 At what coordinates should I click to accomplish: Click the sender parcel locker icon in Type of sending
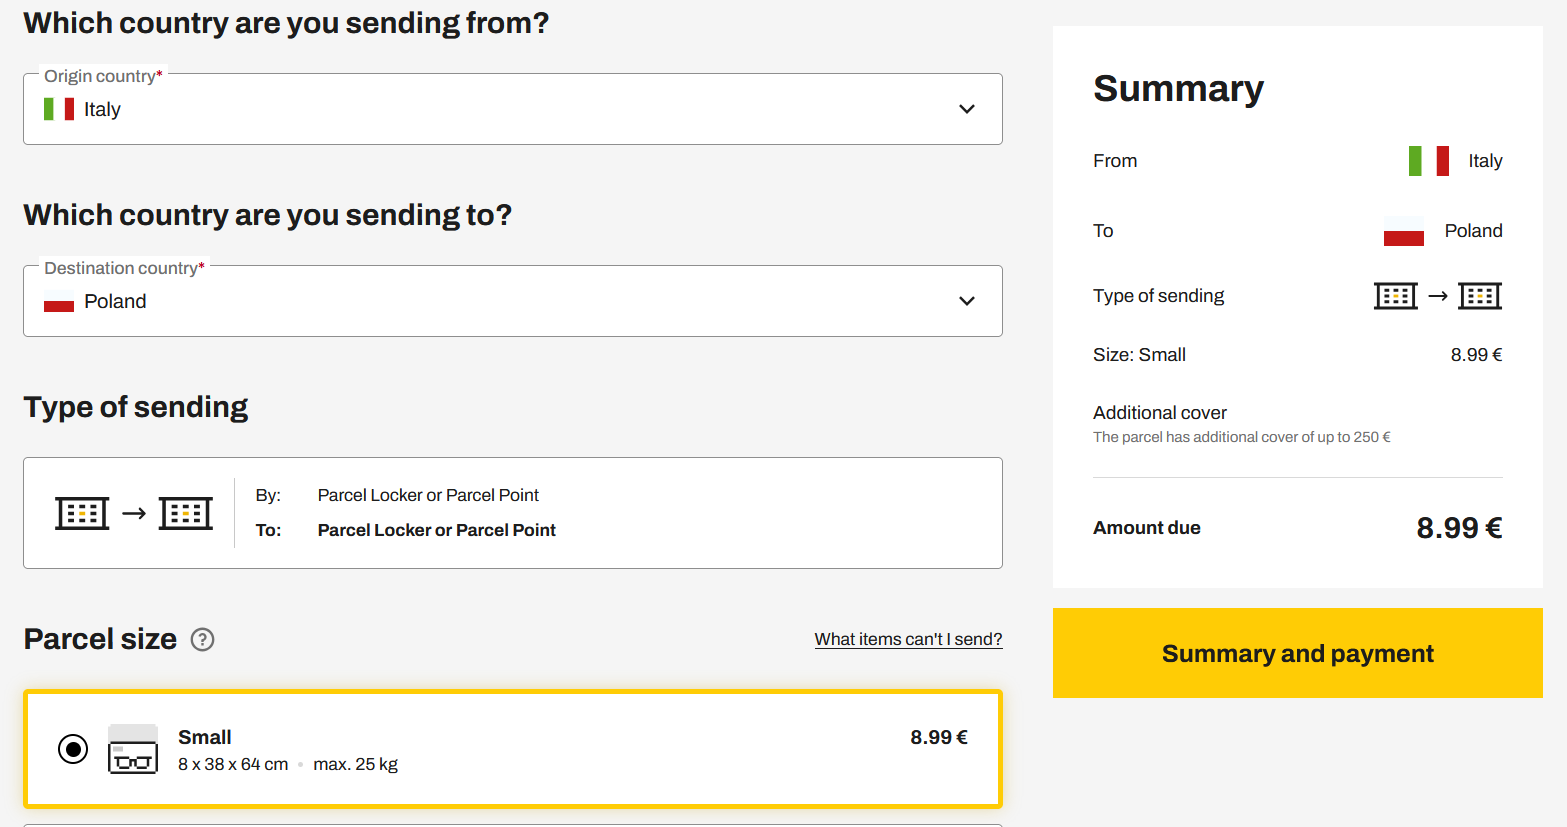[82, 513]
